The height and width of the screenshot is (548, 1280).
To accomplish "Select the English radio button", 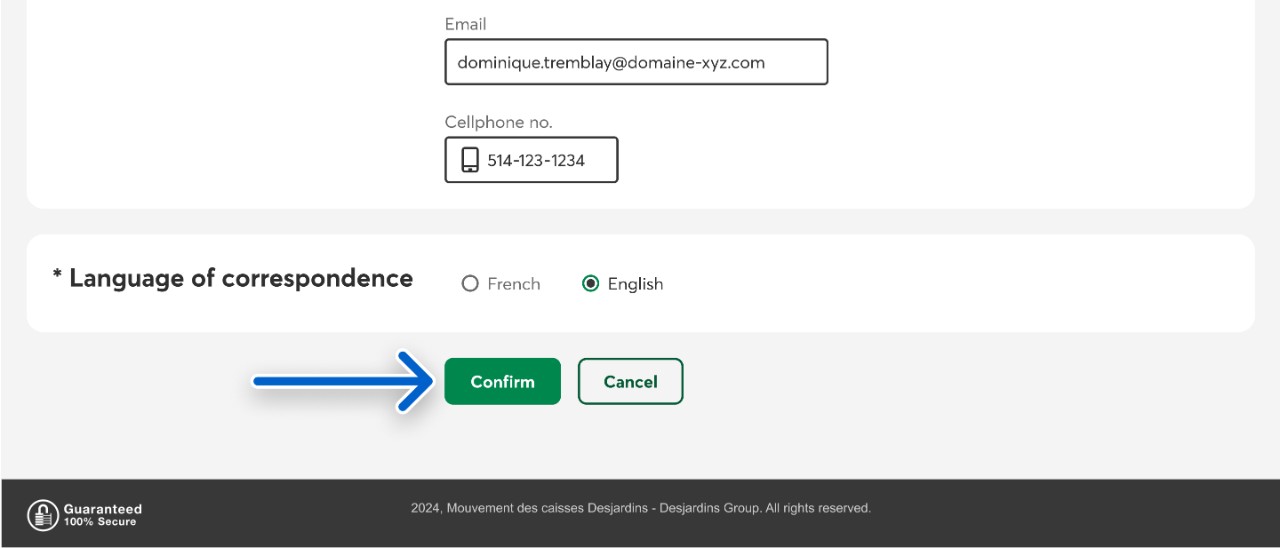I will pos(590,284).
